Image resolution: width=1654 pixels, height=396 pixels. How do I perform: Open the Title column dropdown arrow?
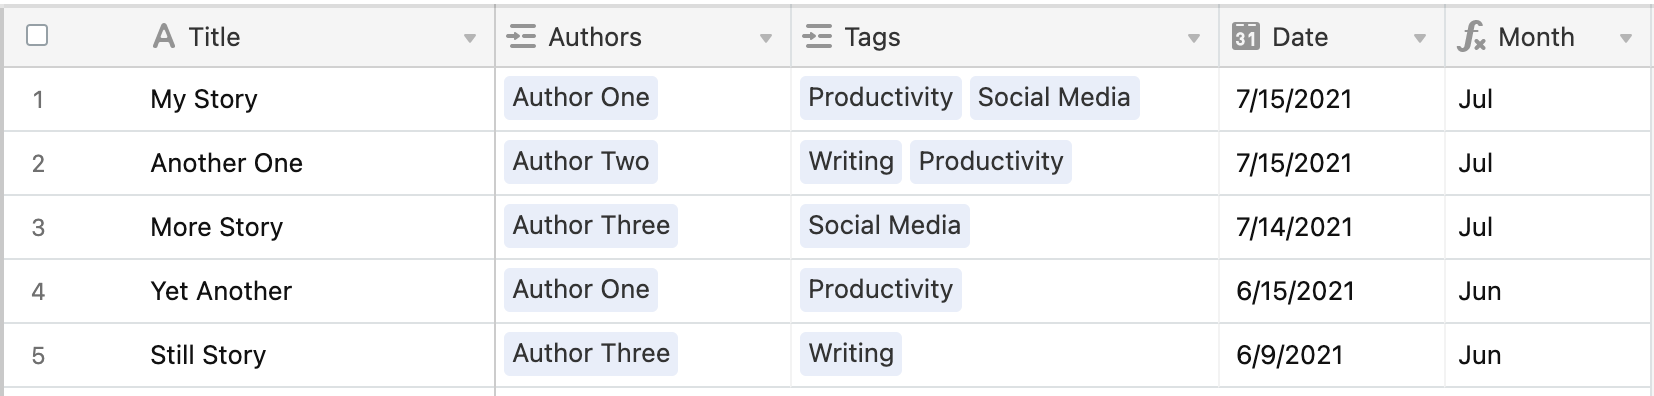470,39
